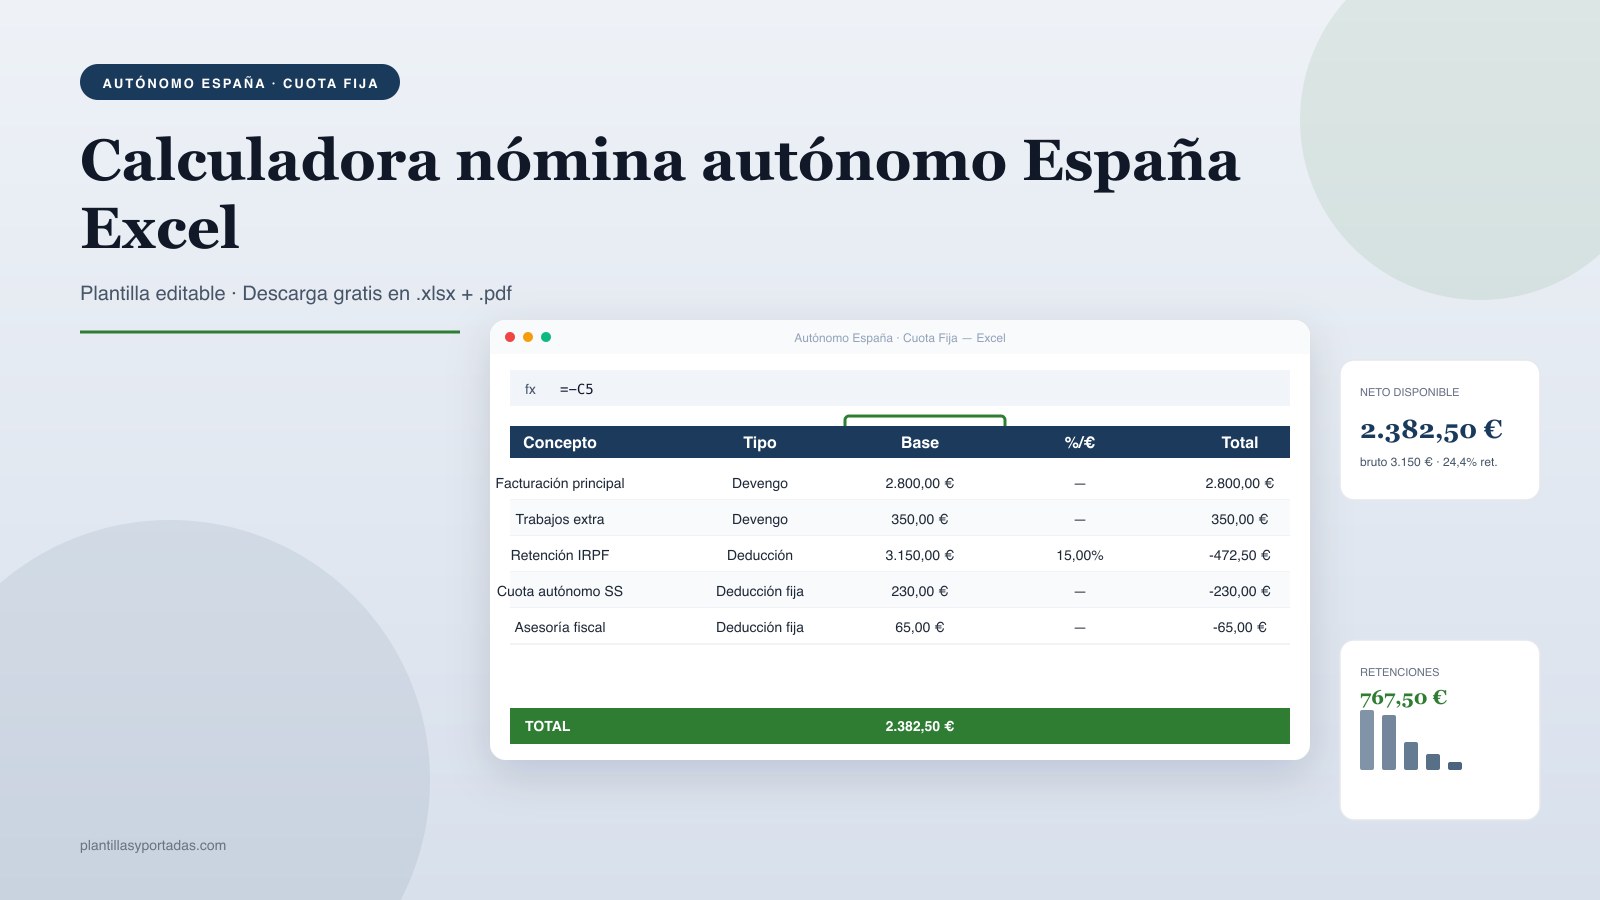
Task: Click the tallest bar in Retenciones chart
Action: pyautogui.click(x=1367, y=740)
